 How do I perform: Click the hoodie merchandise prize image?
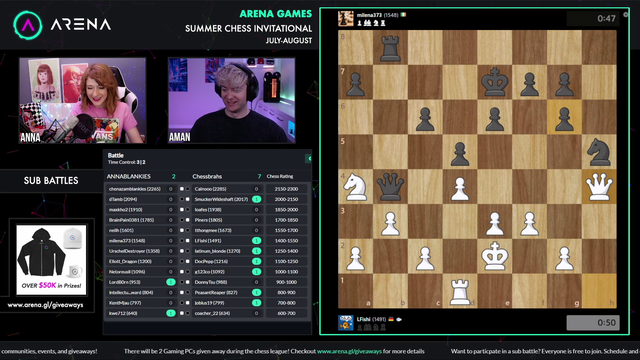51,260
